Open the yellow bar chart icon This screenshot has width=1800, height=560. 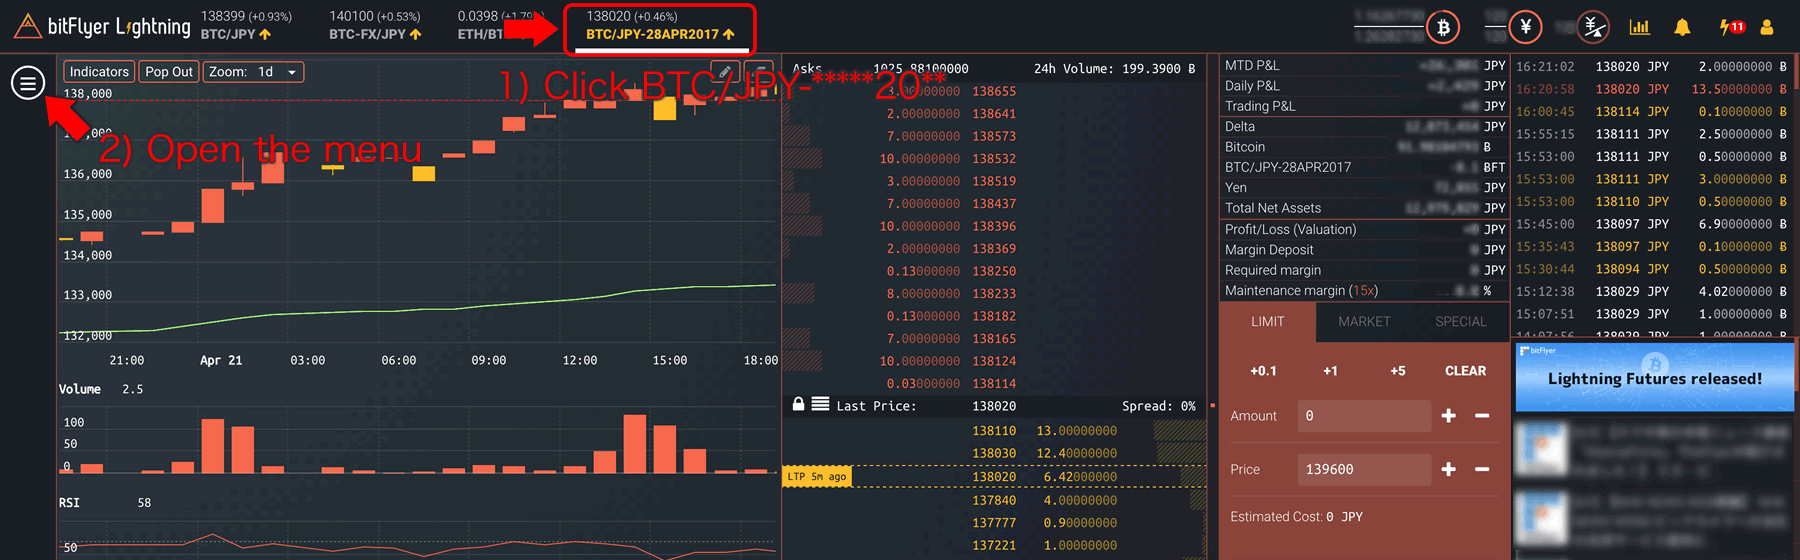pos(1639,27)
